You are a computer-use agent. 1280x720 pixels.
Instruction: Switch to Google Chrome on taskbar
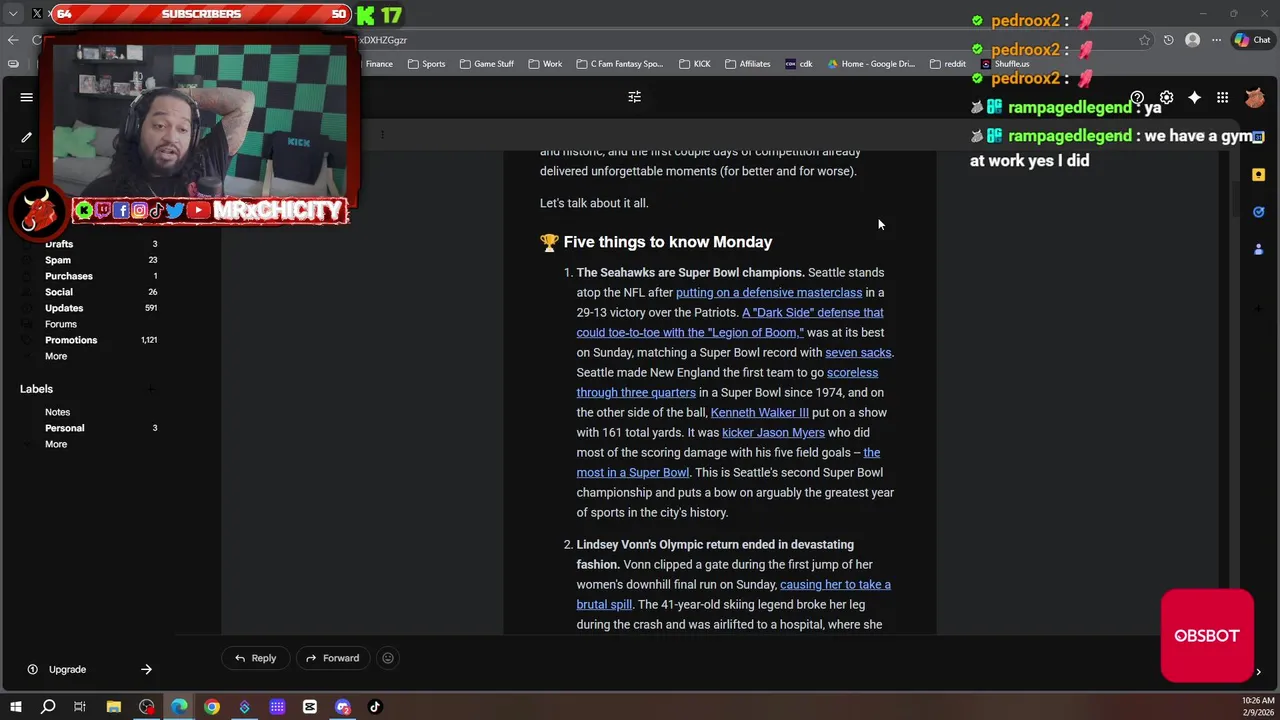pyautogui.click(x=212, y=707)
